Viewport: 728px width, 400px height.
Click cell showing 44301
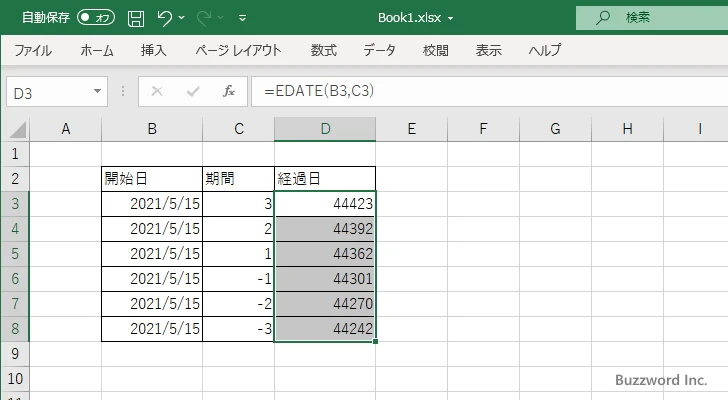325,279
